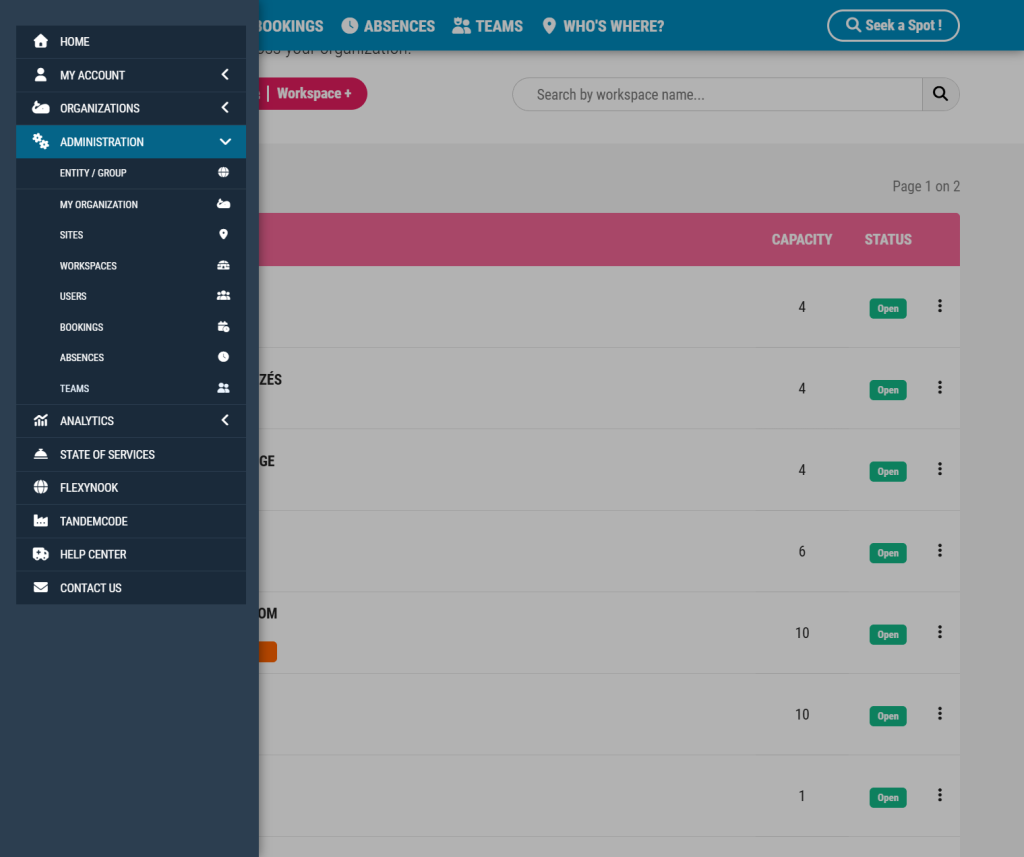Click top nav Who's Where? link
1024x857 pixels.
click(603, 26)
